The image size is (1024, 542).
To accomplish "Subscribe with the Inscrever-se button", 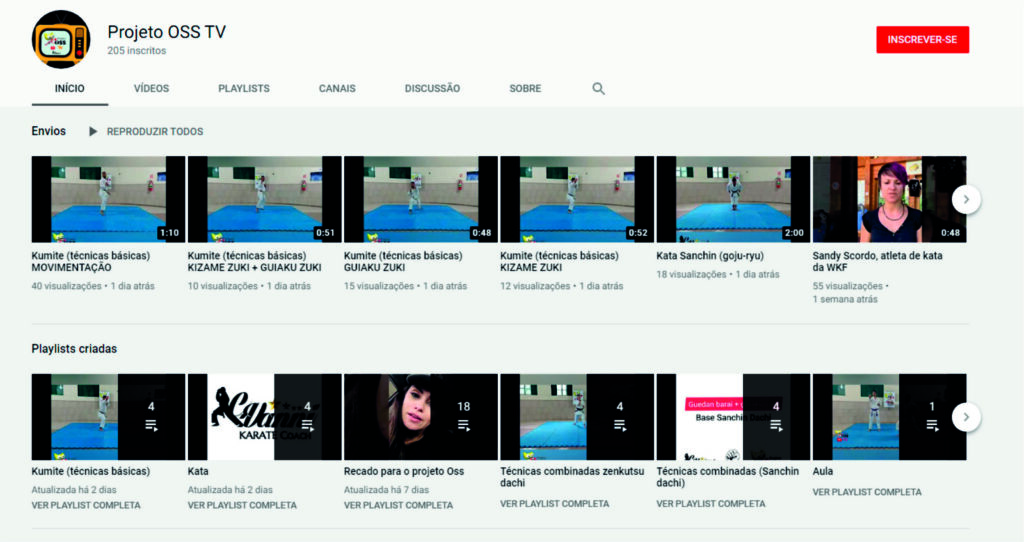I will (x=922, y=39).
